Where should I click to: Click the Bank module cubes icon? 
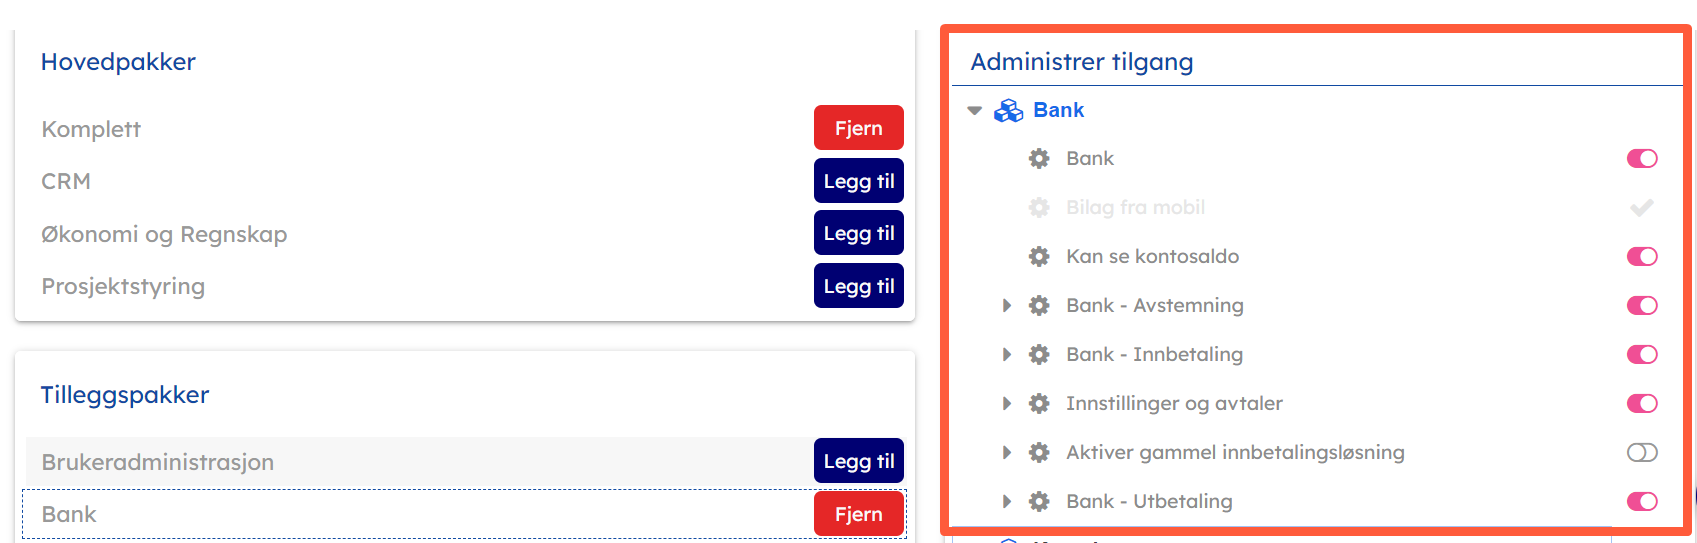coord(1008,111)
